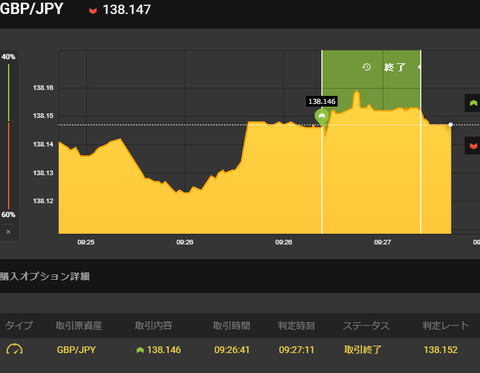Click the 40%/60% sentiment indicator bar
The image size is (480, 373).
tap(9, 136)
